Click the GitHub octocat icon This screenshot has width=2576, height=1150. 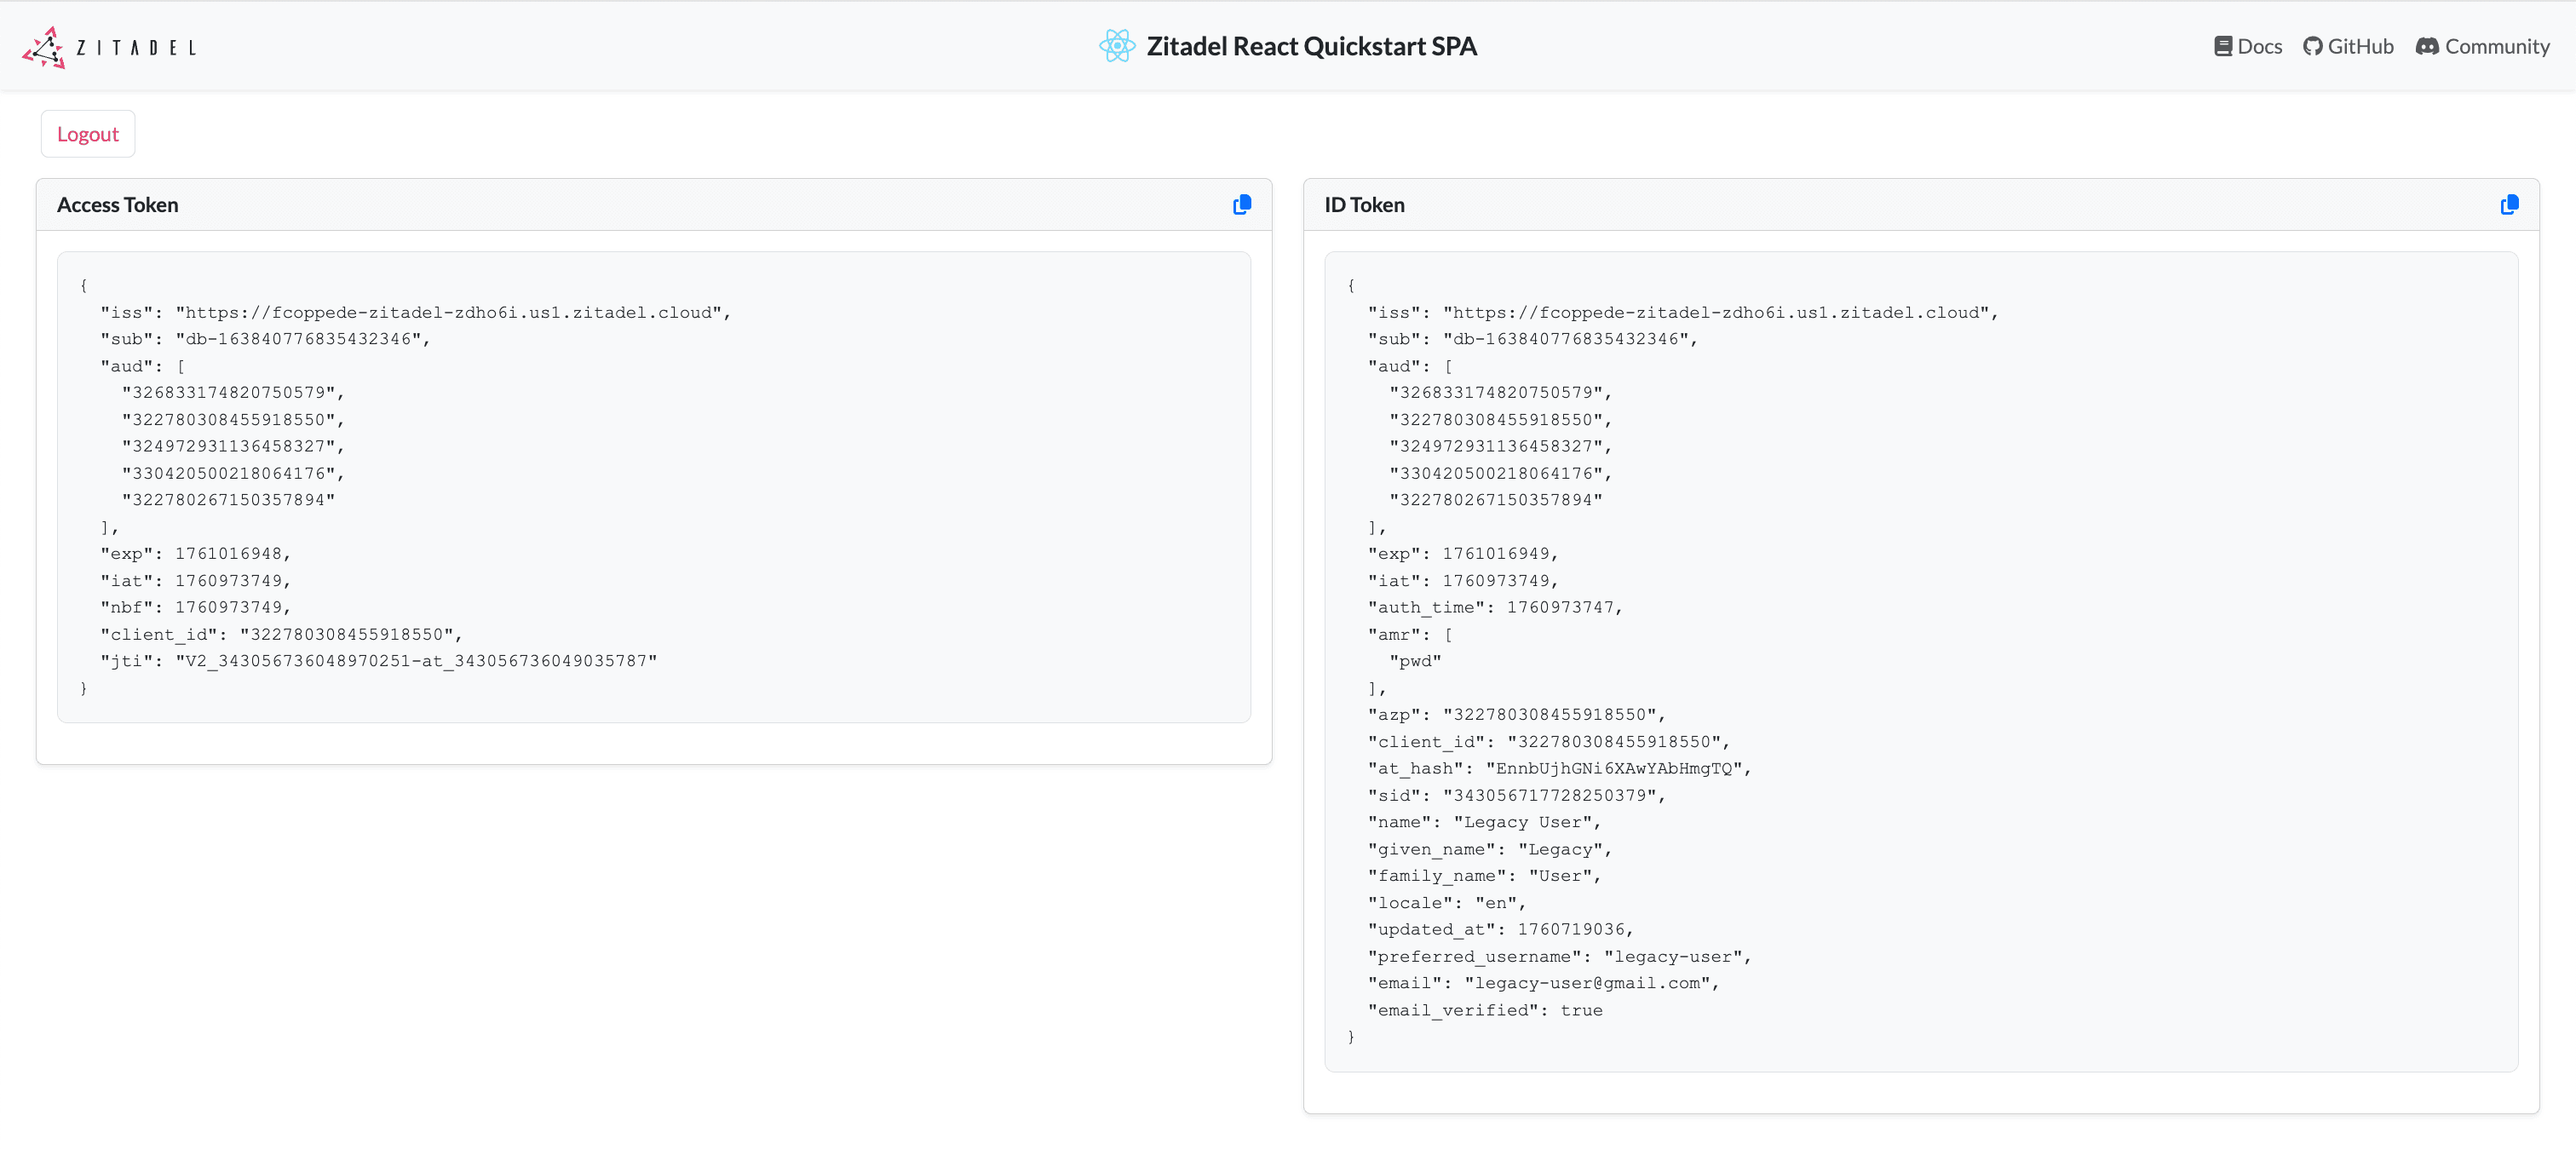[x=2312, y=45]
